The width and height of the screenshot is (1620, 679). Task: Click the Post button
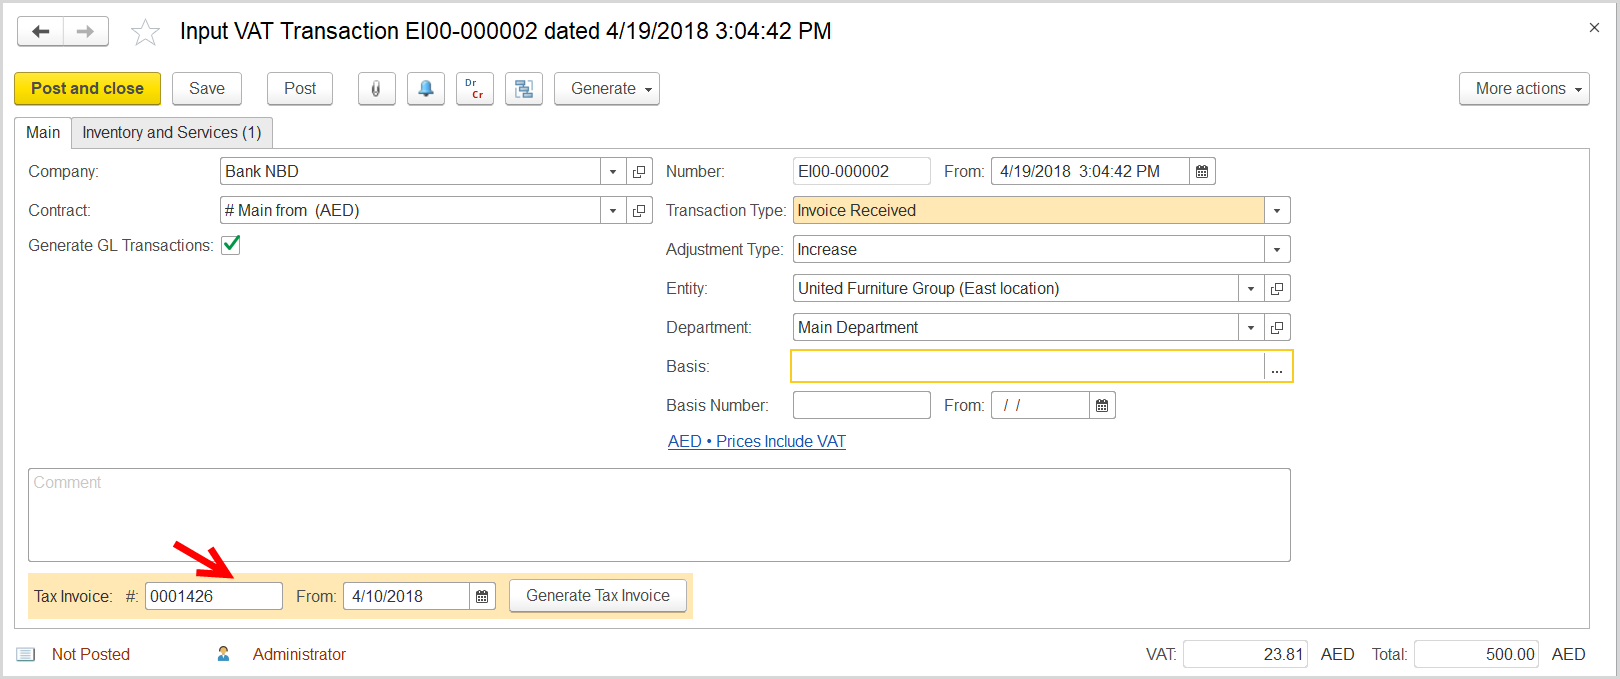(300, 88)
